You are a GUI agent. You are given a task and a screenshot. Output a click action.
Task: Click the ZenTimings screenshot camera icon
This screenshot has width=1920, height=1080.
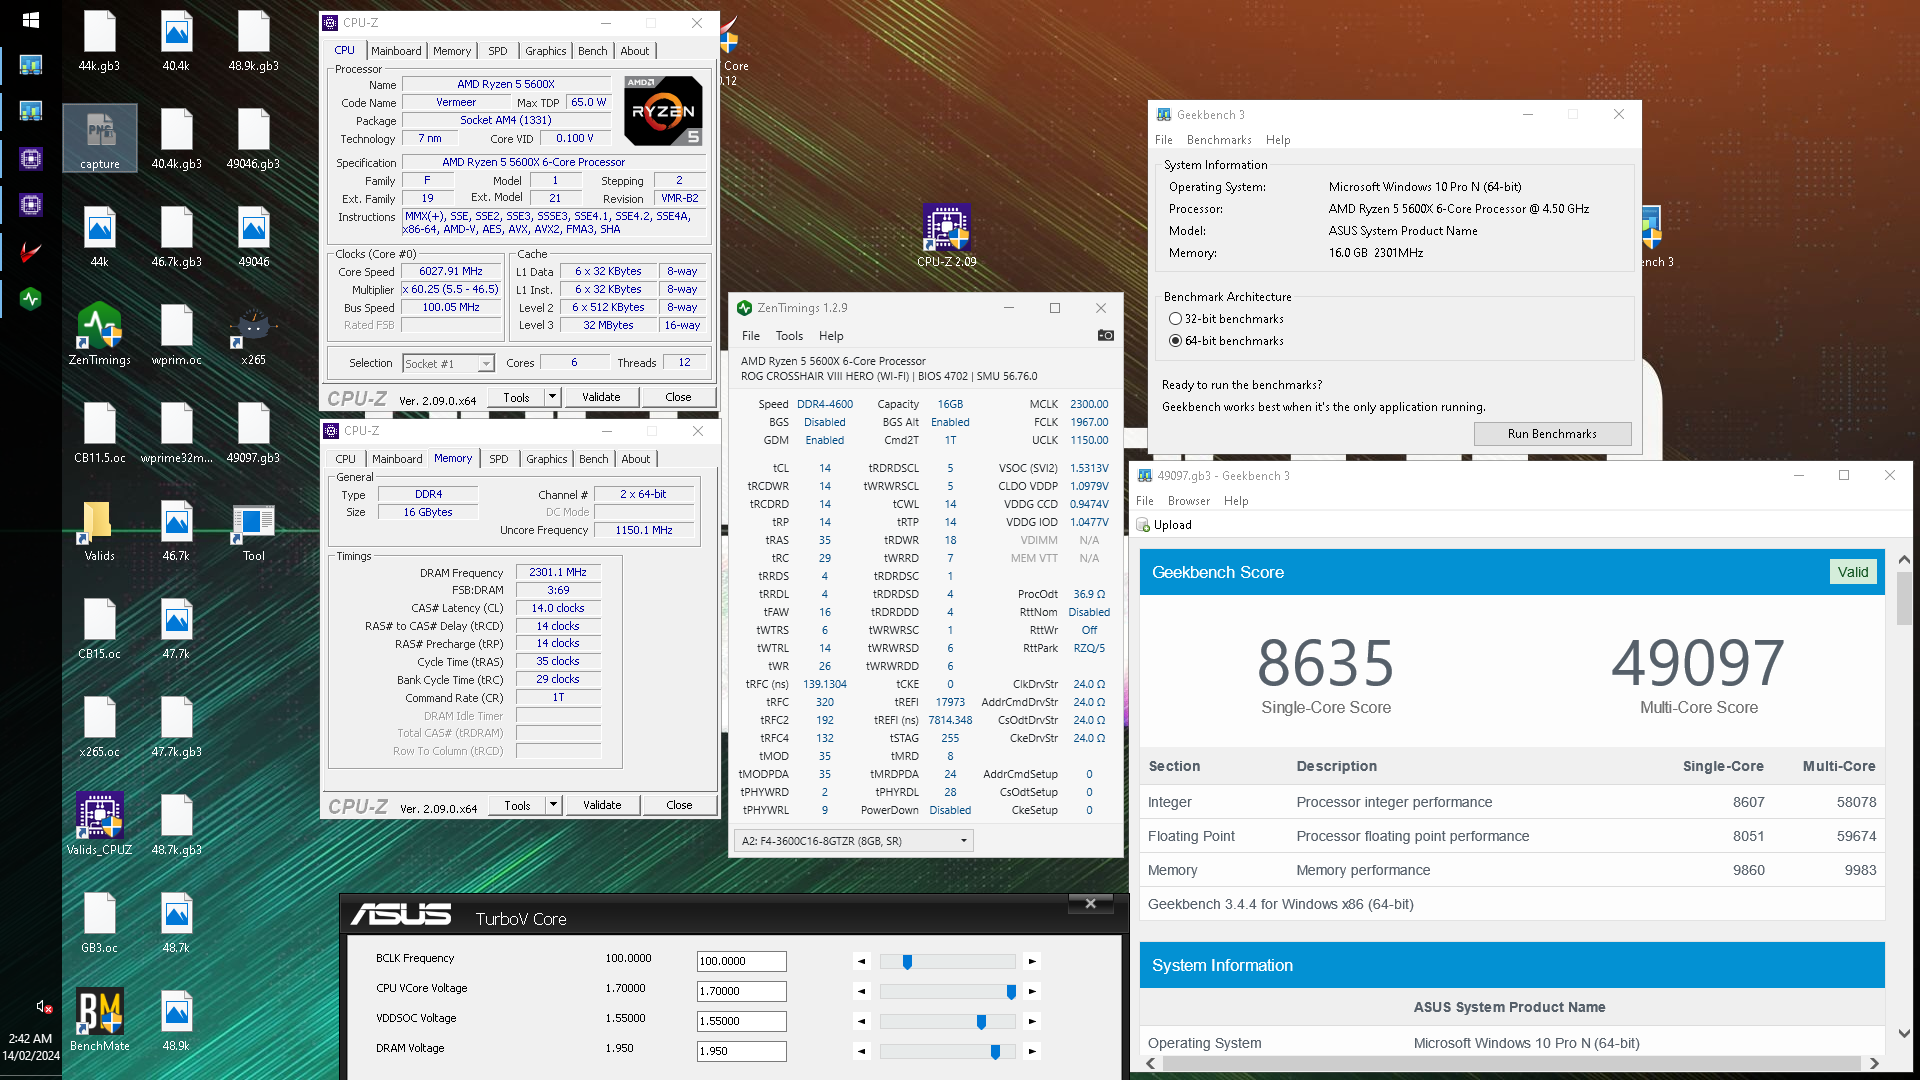(x=1105, y=336)
